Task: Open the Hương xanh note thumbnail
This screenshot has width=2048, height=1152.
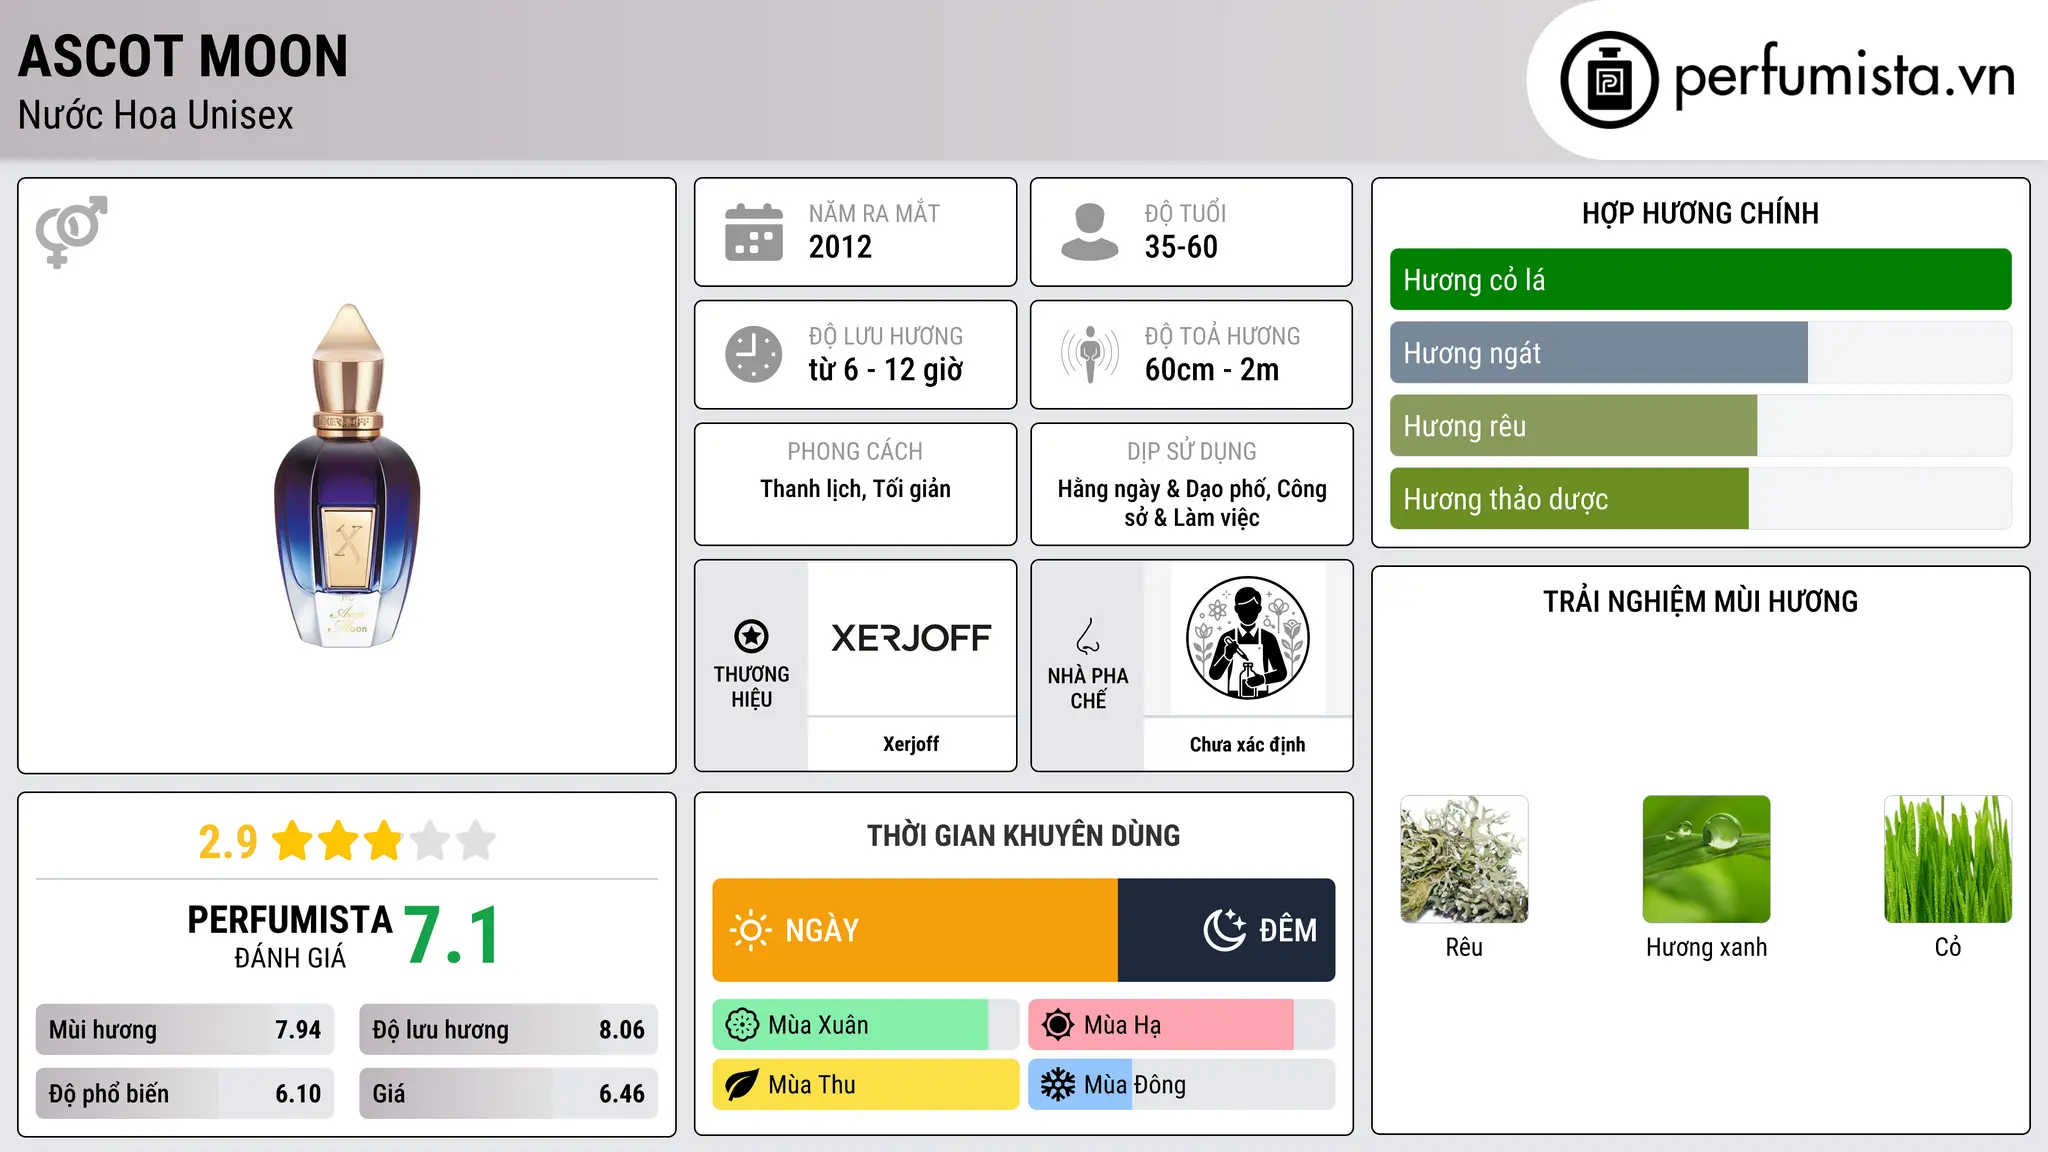Action: coord(1706,859)
